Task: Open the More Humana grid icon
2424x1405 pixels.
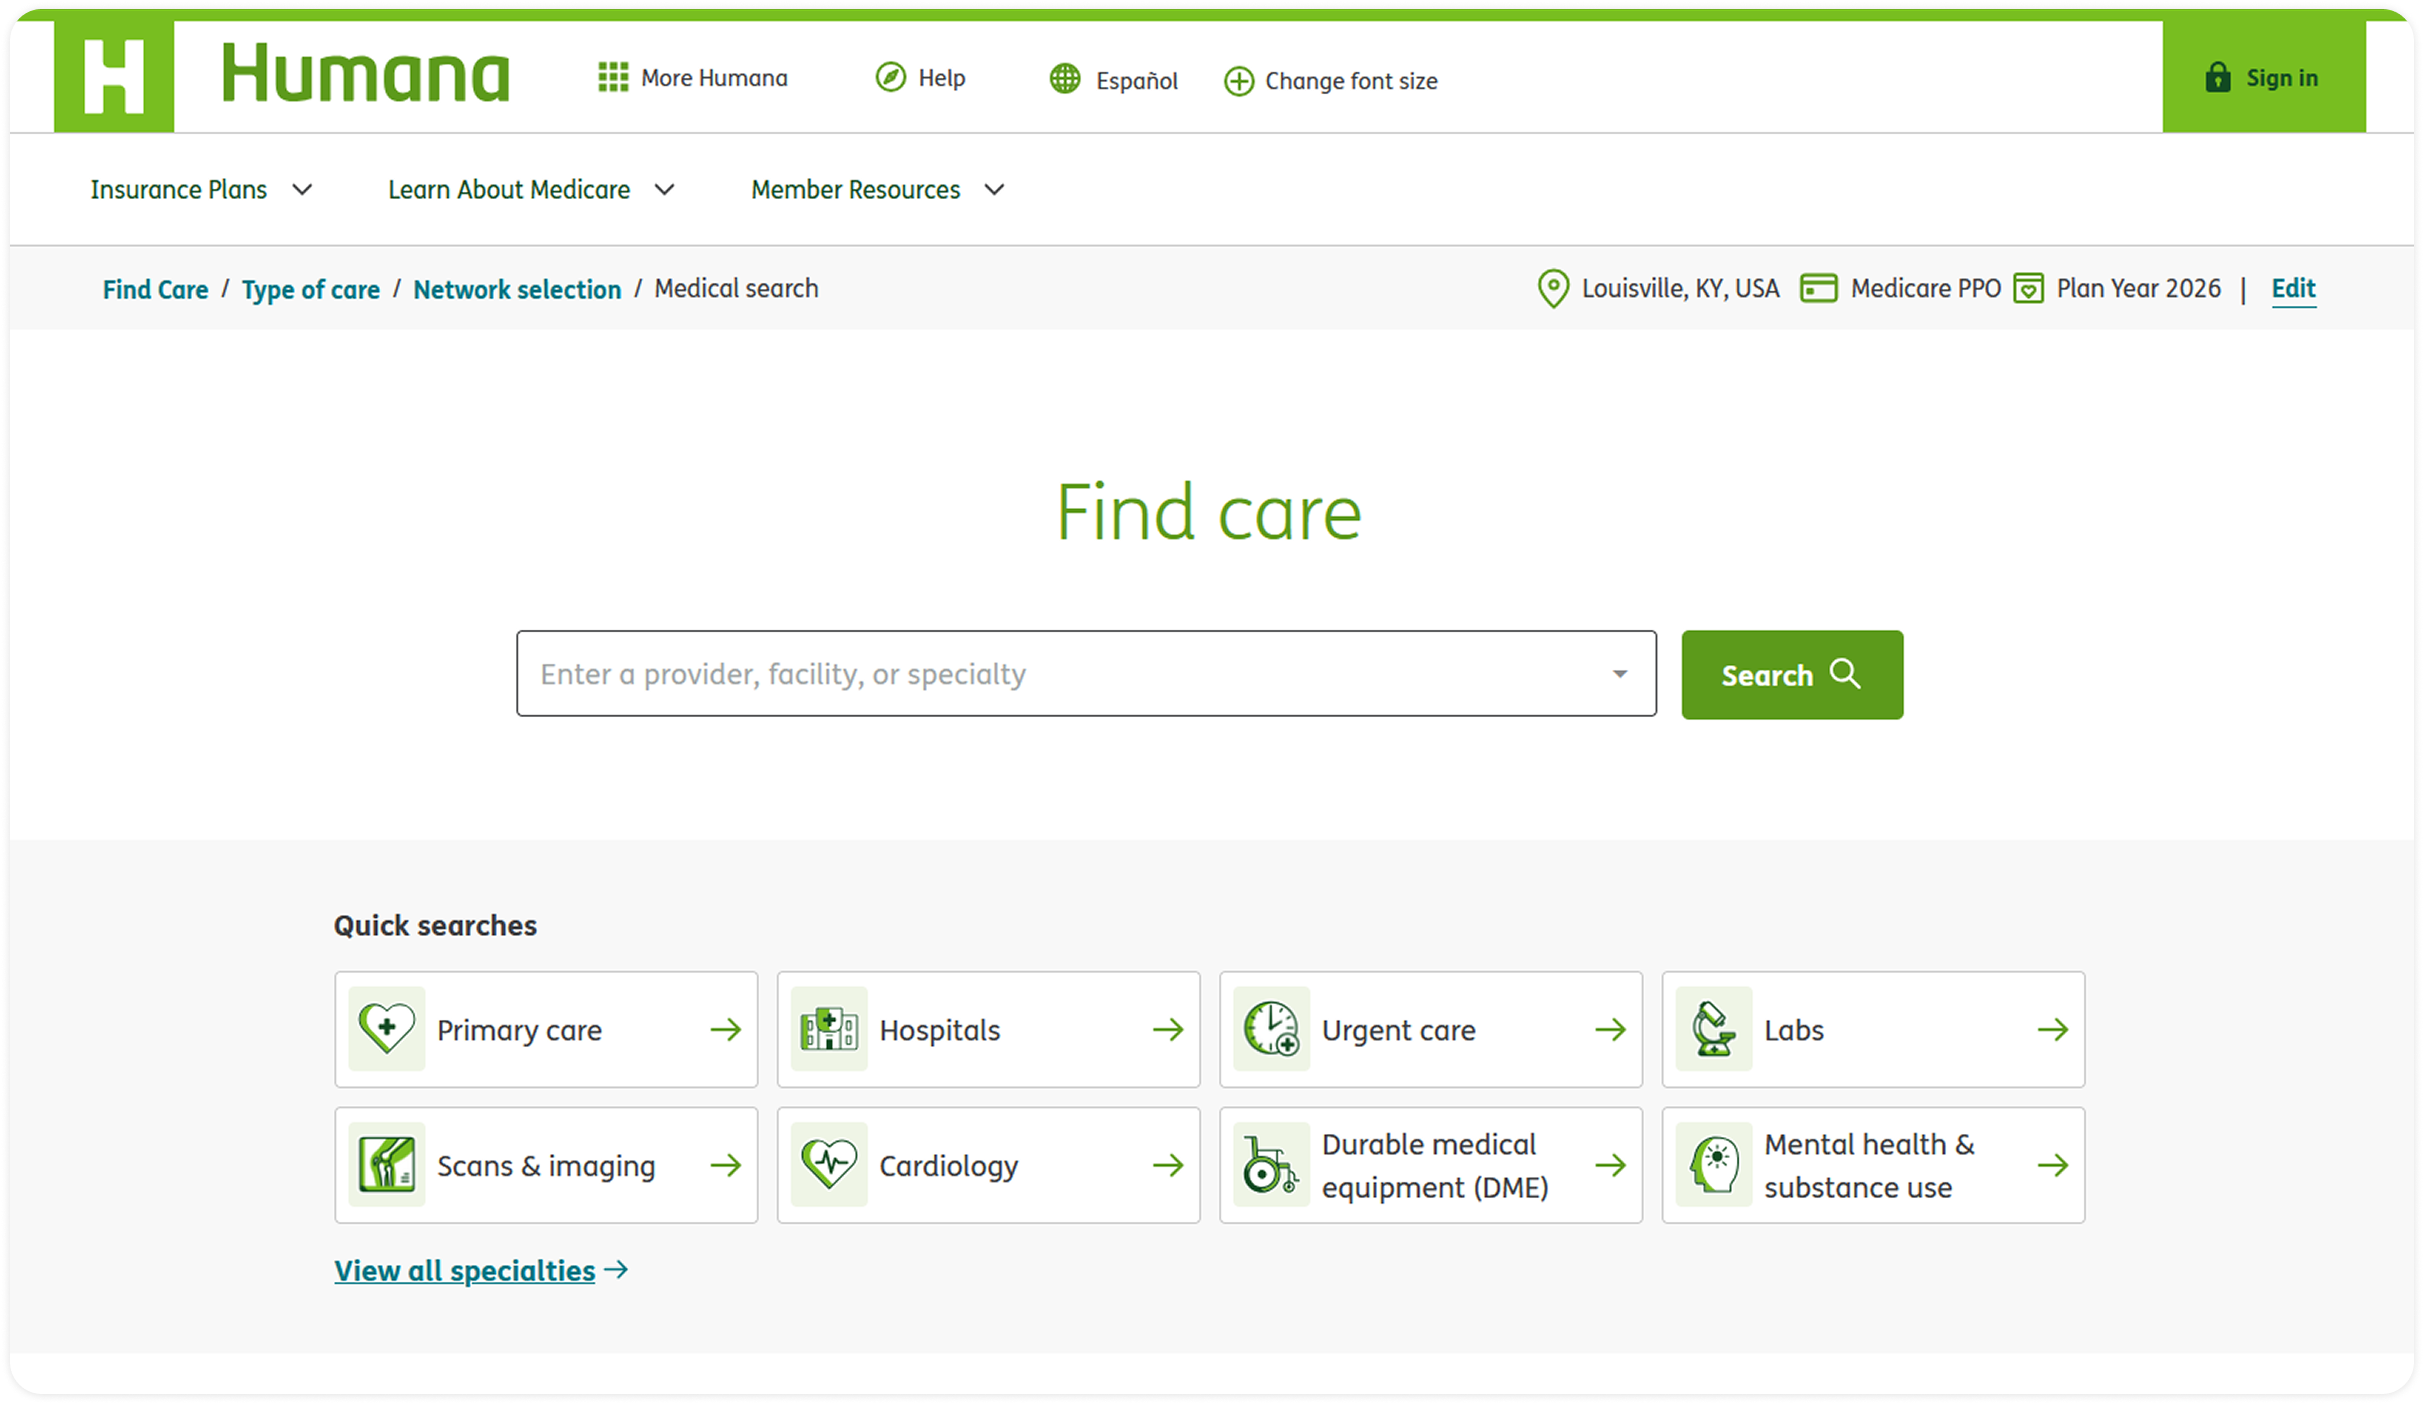Action: click(x=613, y=77)
